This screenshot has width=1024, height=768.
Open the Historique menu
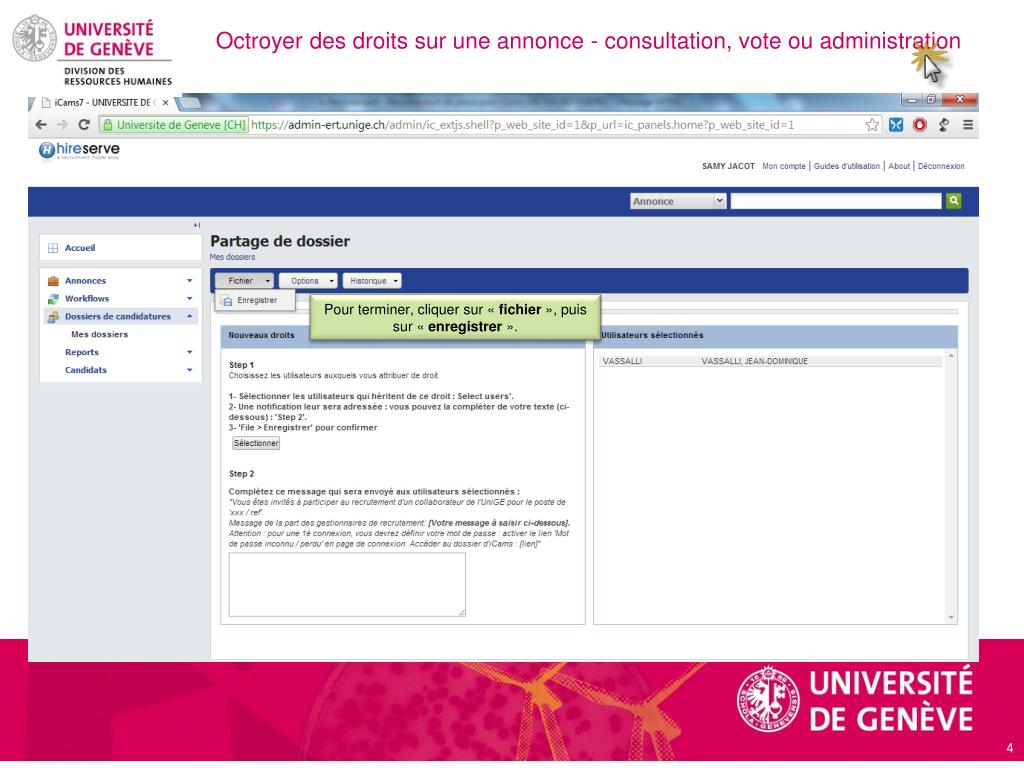click(x=372, y=281)
